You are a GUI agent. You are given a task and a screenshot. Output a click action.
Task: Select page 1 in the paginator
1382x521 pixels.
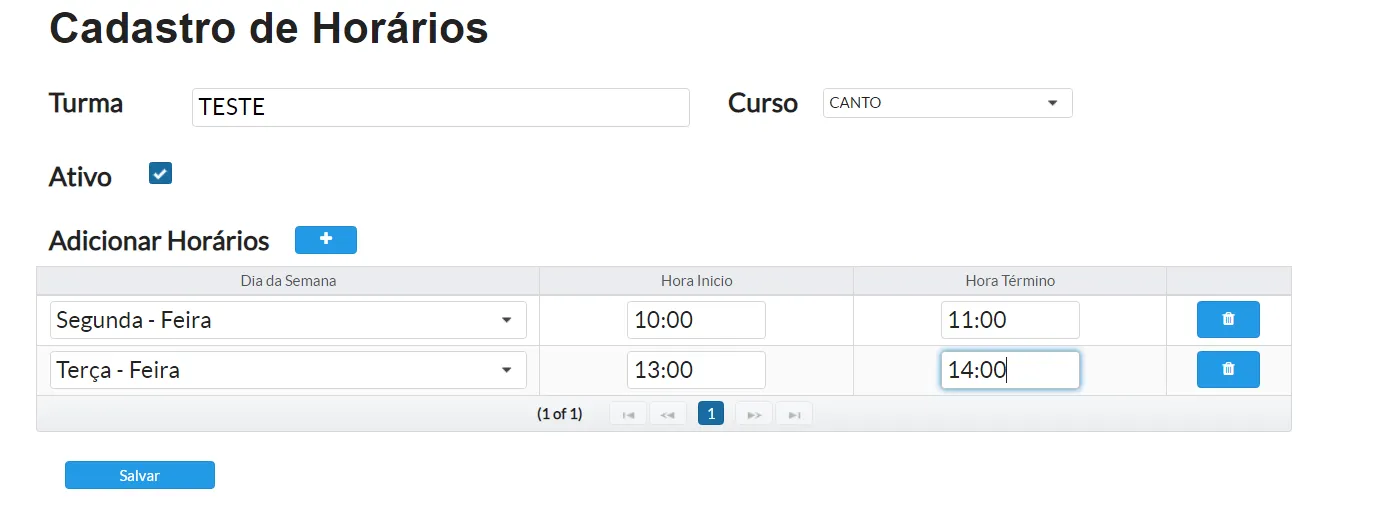710,414
